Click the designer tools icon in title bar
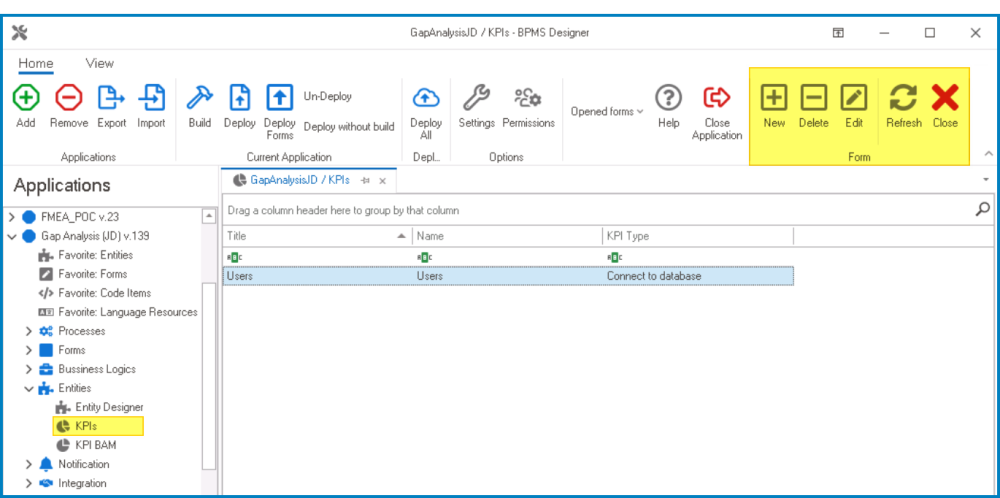 pyautogui.click(x=20, y=33)
